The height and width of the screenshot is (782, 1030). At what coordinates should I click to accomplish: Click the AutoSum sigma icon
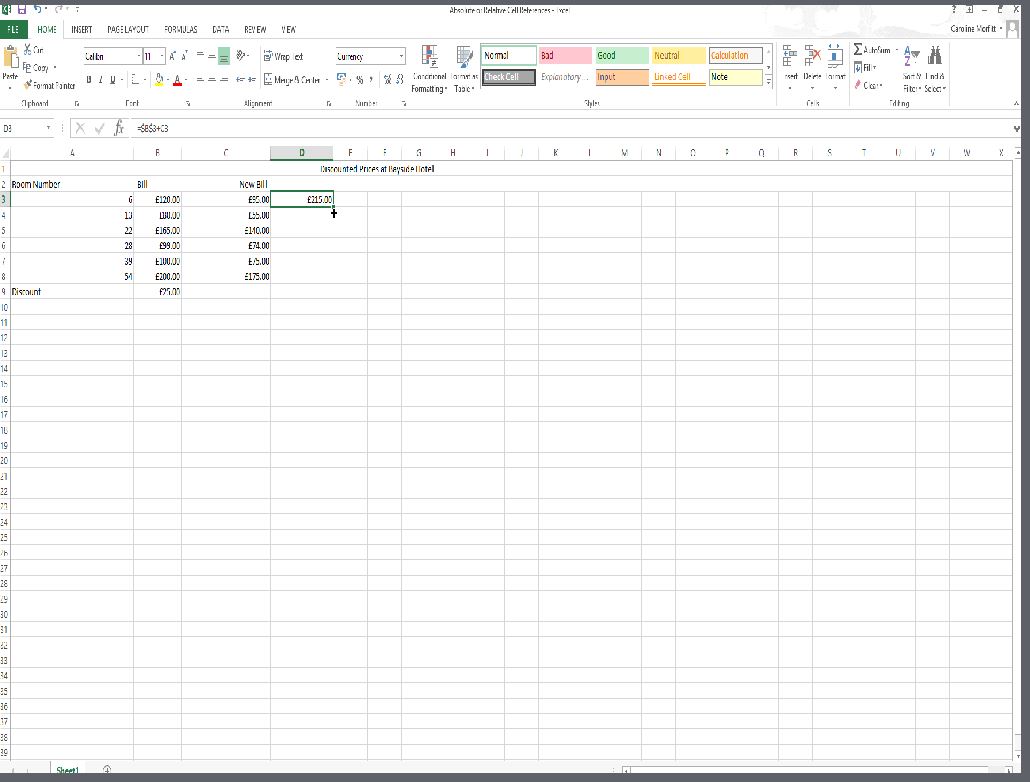coord(858,49)
